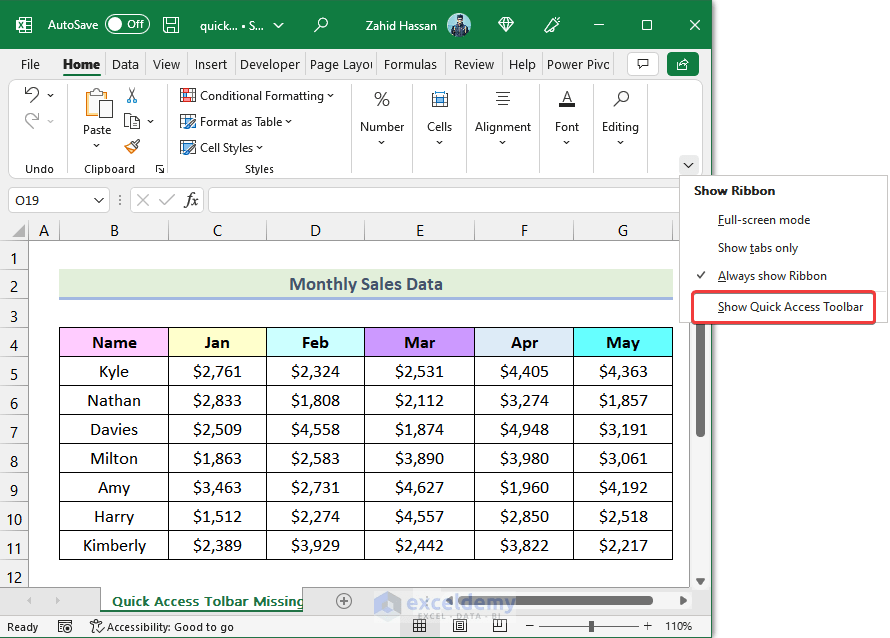Click the Paste icon
The image size is (890, 638).
(97, 103)
